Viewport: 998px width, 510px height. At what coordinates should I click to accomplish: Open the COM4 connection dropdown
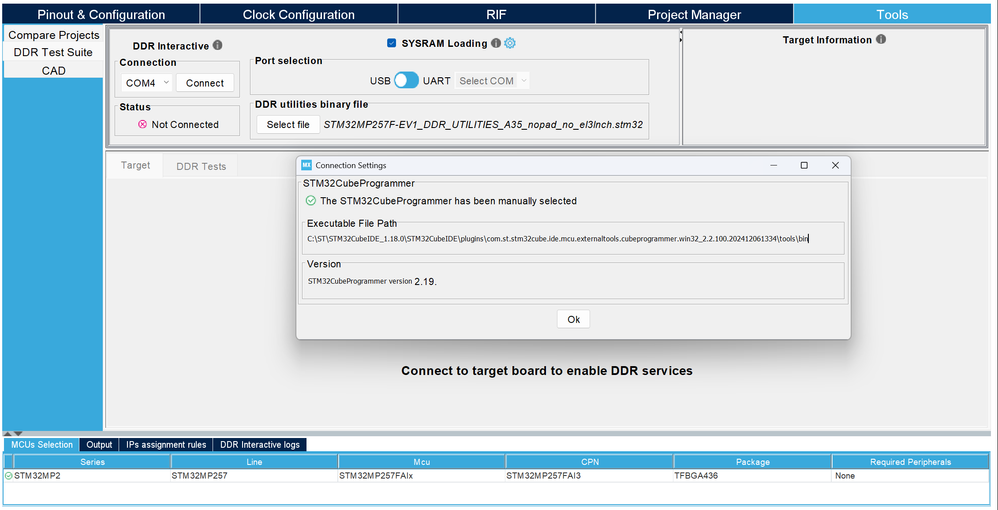pos(146,83)
